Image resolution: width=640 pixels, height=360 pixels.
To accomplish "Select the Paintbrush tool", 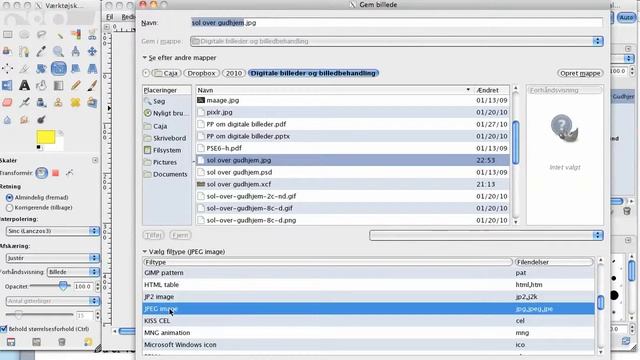I will point(92,86).
